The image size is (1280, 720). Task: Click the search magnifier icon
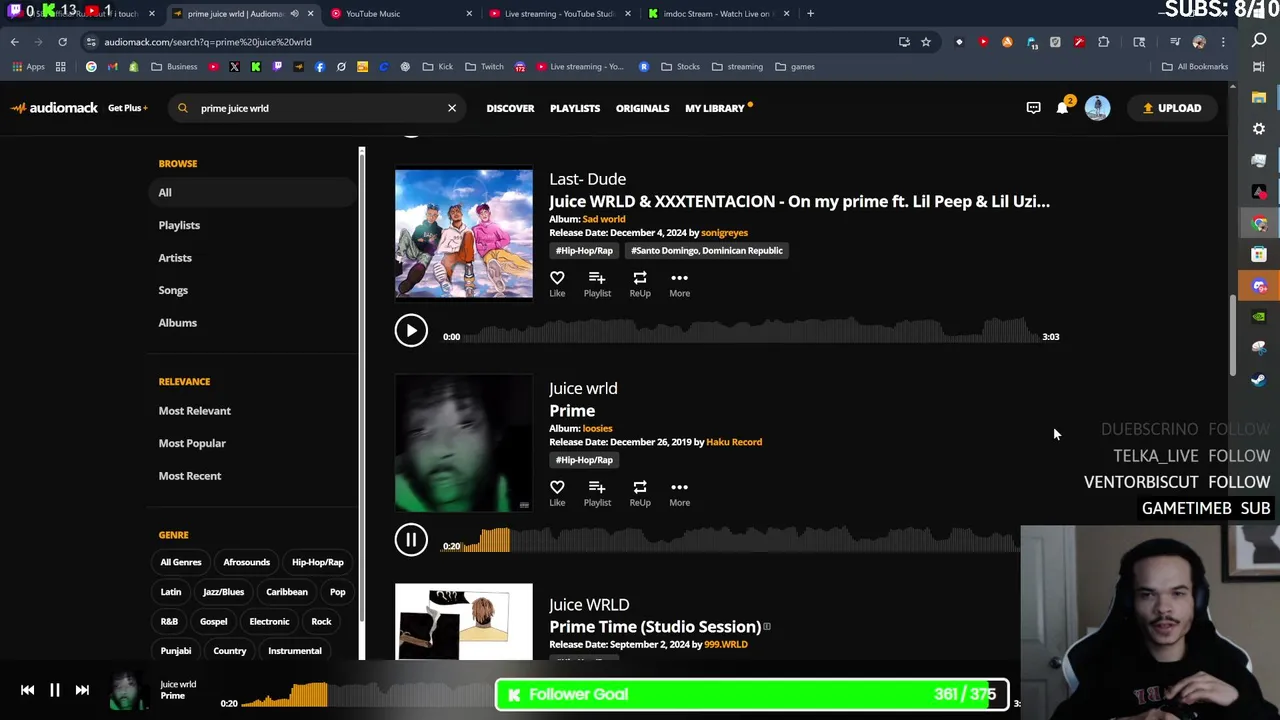[x=183, y=108]
